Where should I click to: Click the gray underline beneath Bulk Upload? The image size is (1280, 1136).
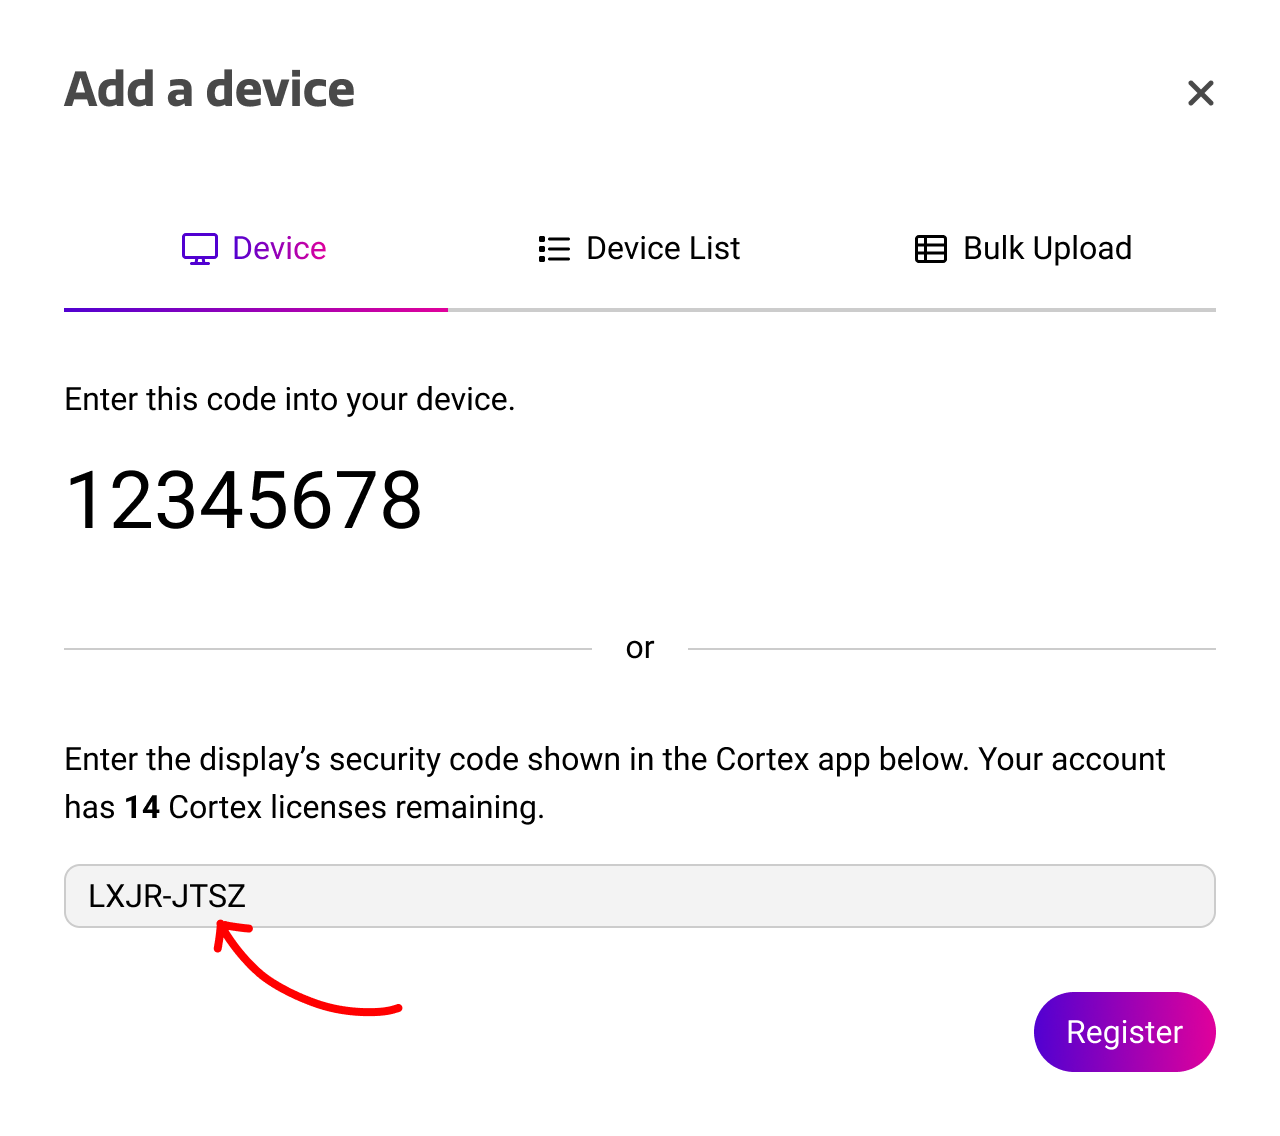tap(1024, 310)
